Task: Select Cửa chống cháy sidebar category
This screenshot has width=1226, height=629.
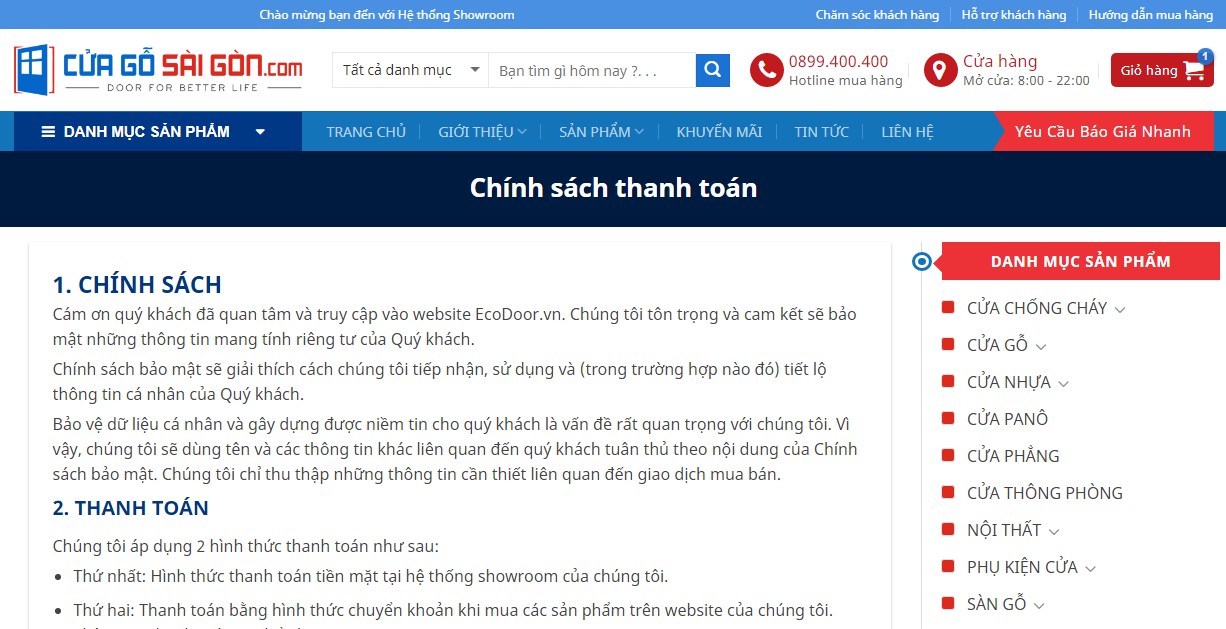Action: [1037, 308]
